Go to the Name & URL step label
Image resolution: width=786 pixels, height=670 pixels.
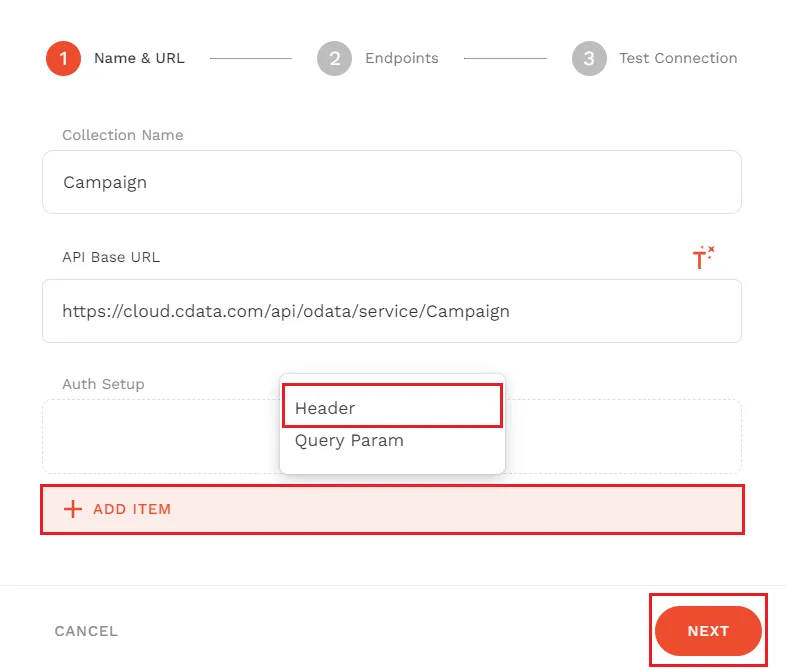tap(139, 58)
